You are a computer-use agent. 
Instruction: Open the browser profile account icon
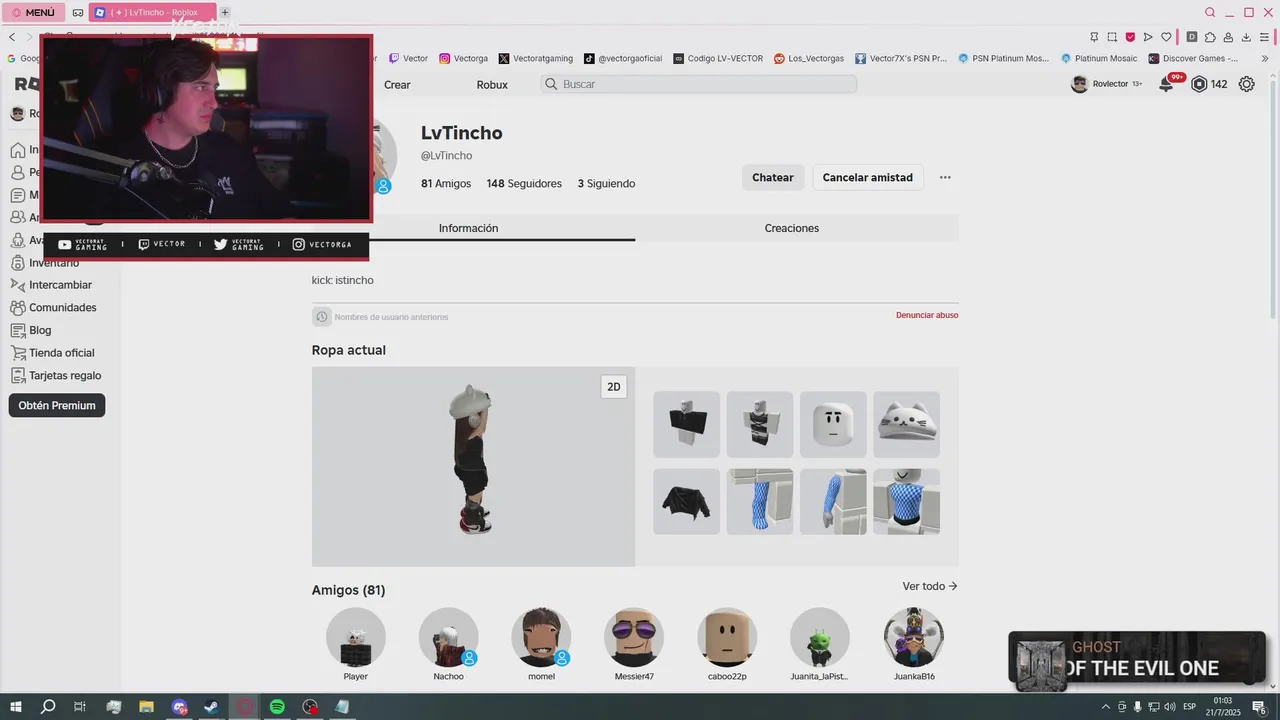click(x=1228, y=37)
